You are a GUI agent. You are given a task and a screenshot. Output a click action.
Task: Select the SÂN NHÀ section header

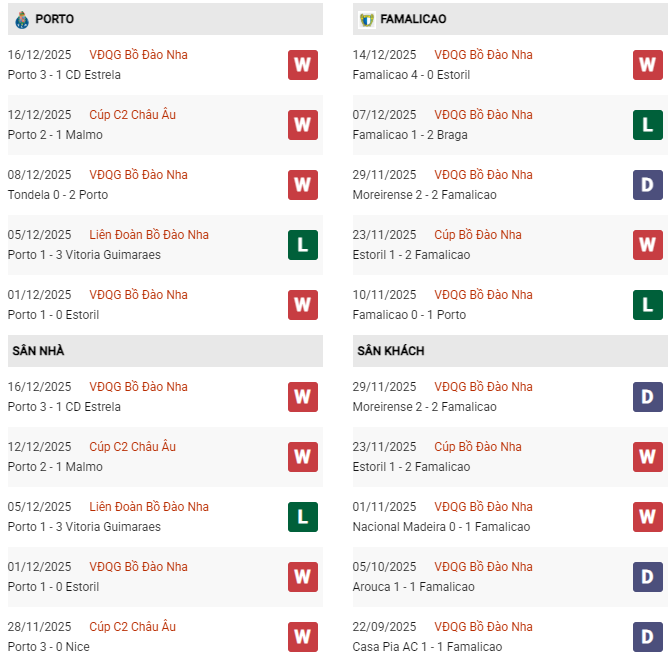click(38, 351)
